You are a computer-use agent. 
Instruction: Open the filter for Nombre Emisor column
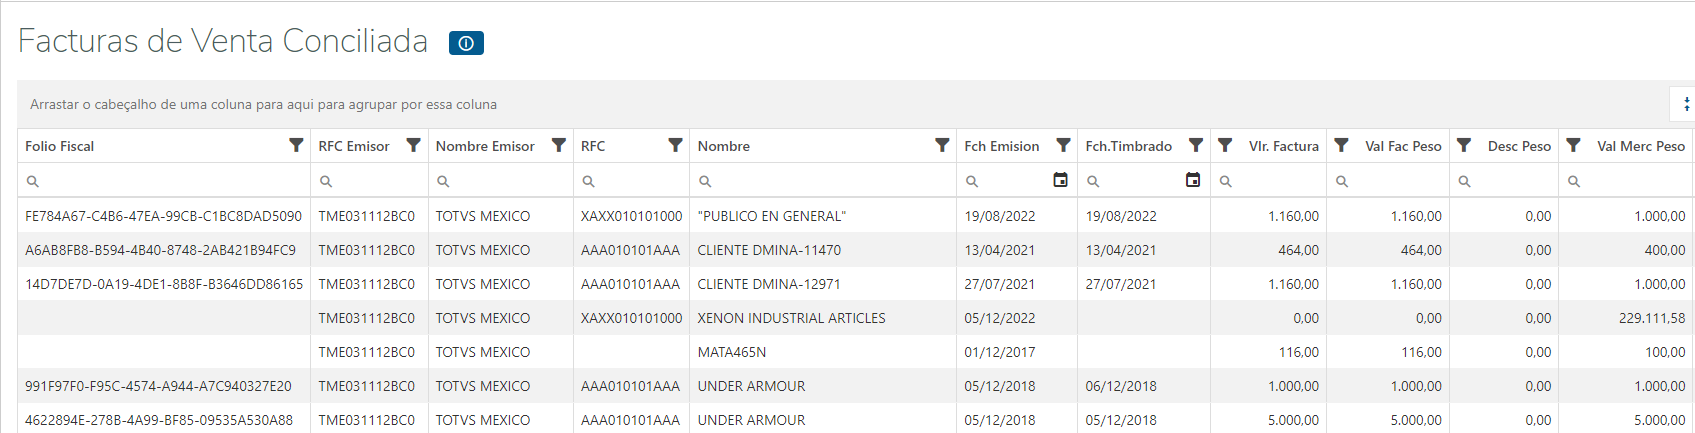(559, 145)
